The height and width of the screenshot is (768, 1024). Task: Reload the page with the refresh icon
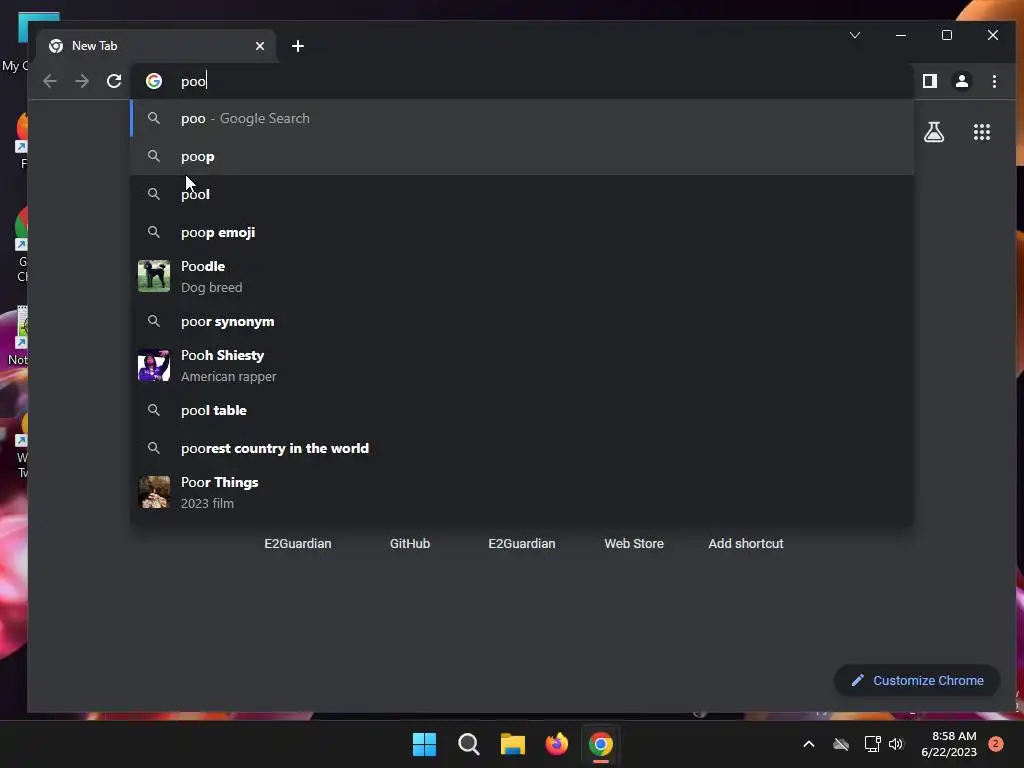click(x=114, y=81)
